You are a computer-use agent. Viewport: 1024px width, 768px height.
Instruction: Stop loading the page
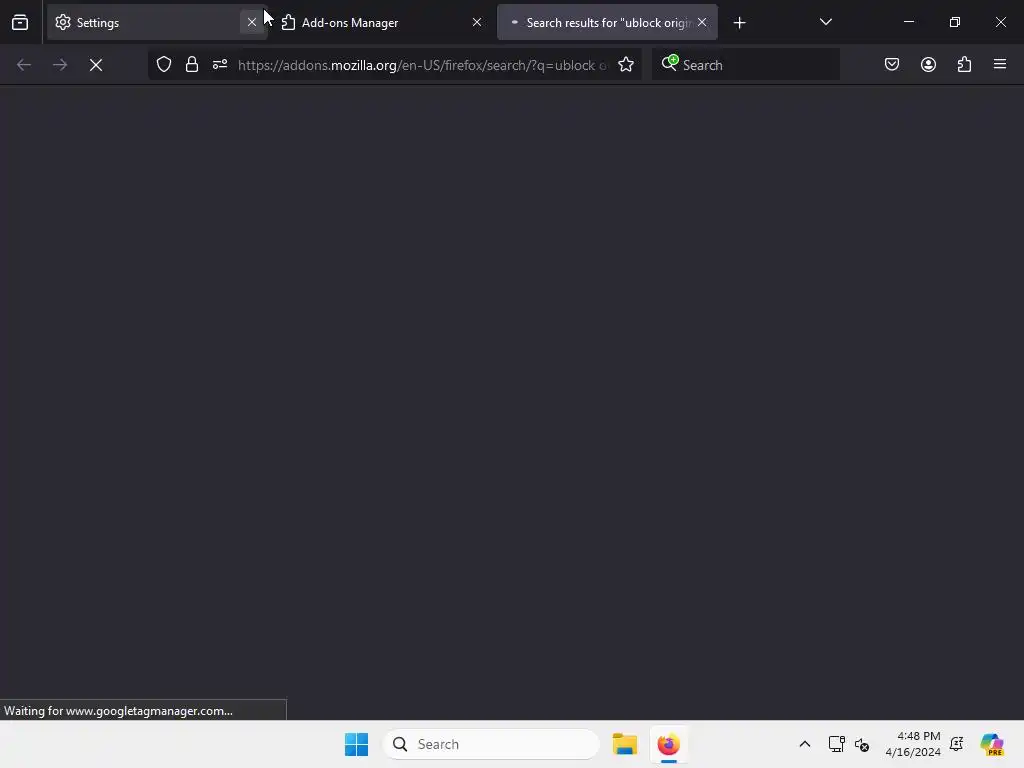point(96,65)
